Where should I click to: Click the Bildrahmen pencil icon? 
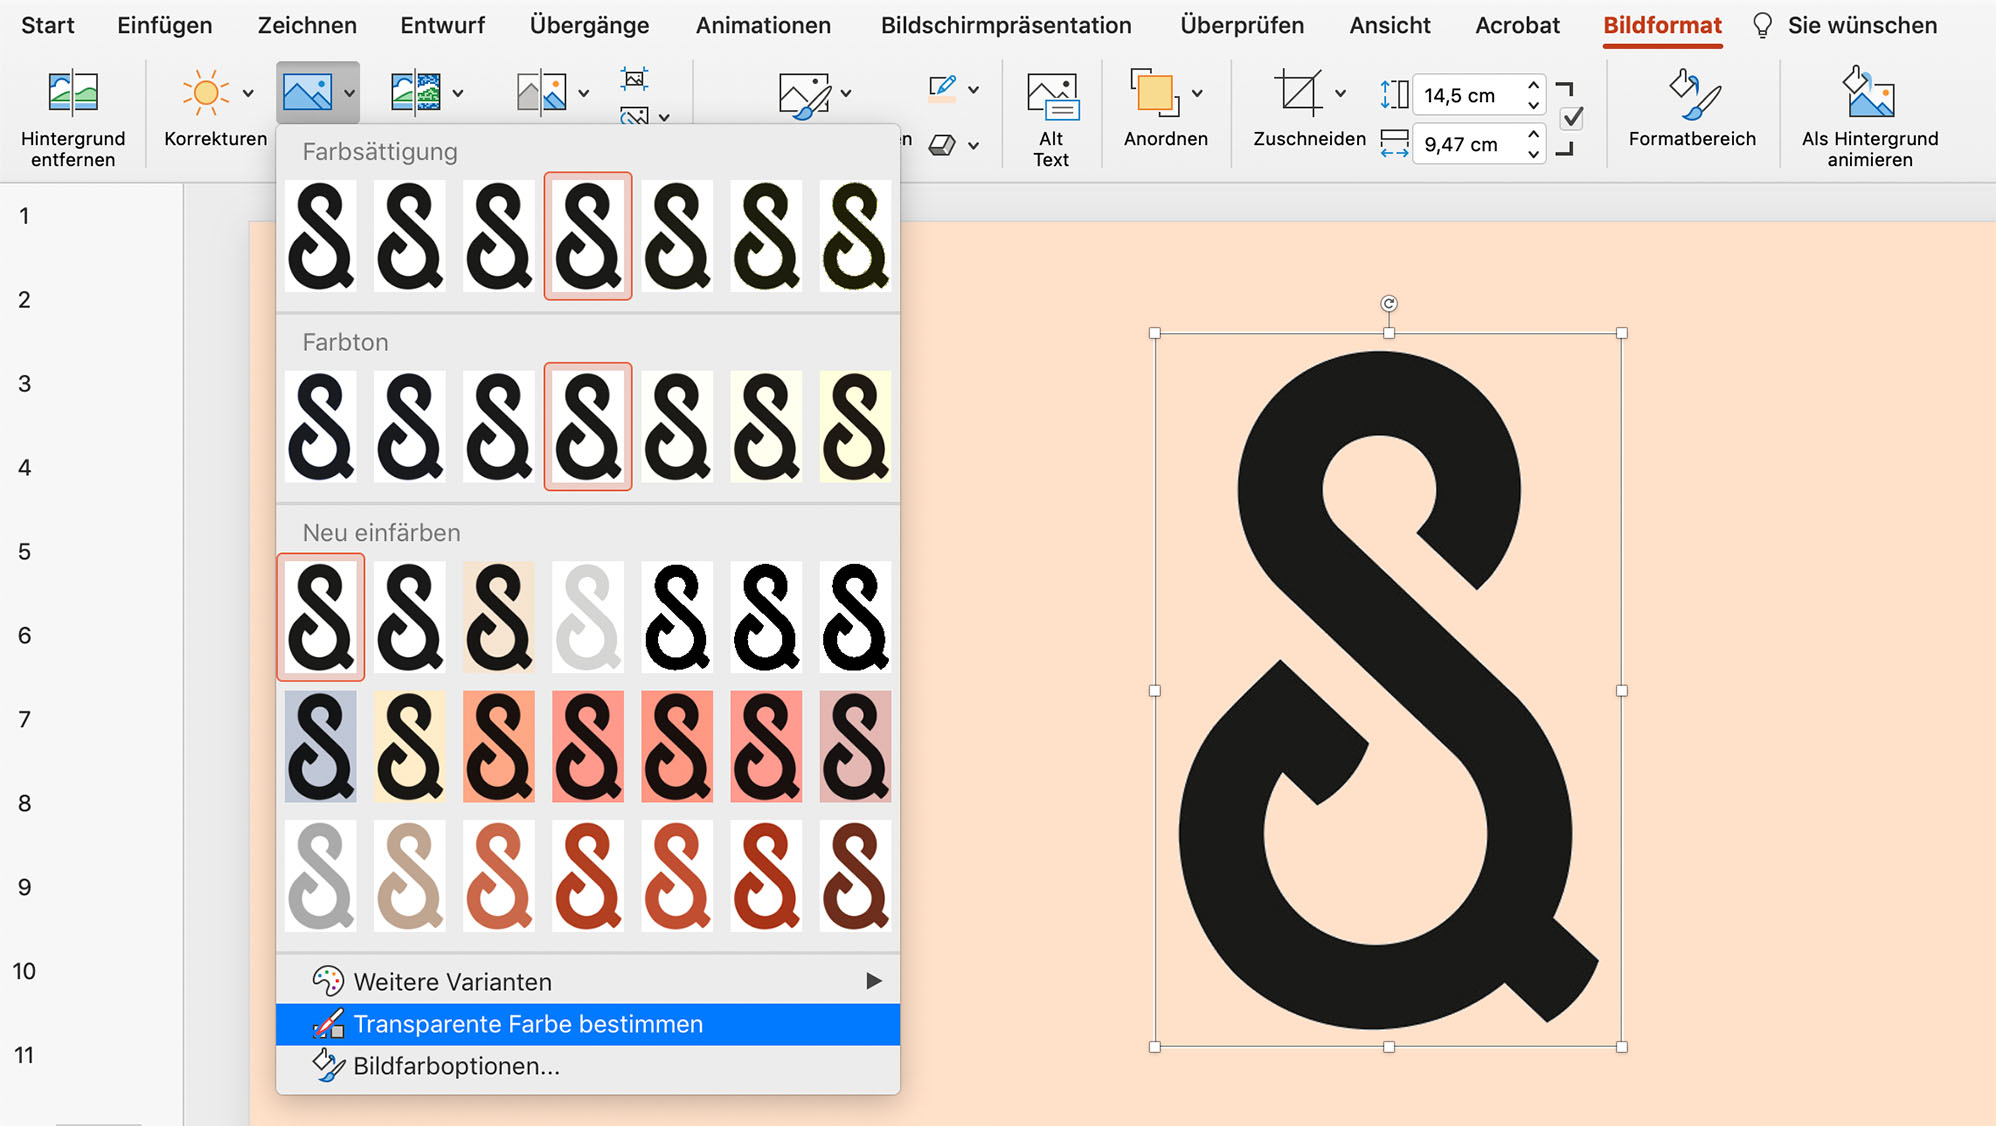click(x=942, y=89)
